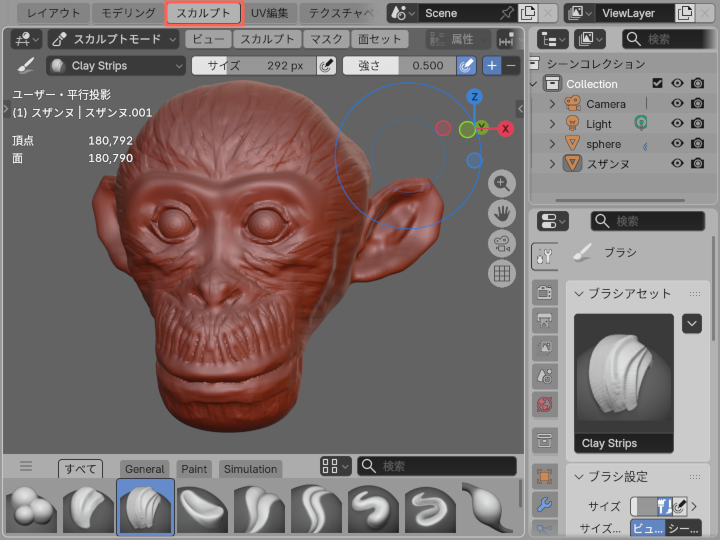Switch to the レイアウト workspace tab
Image resolution: width=720 pixels, height=540 pixels.
tap(54, 13)
